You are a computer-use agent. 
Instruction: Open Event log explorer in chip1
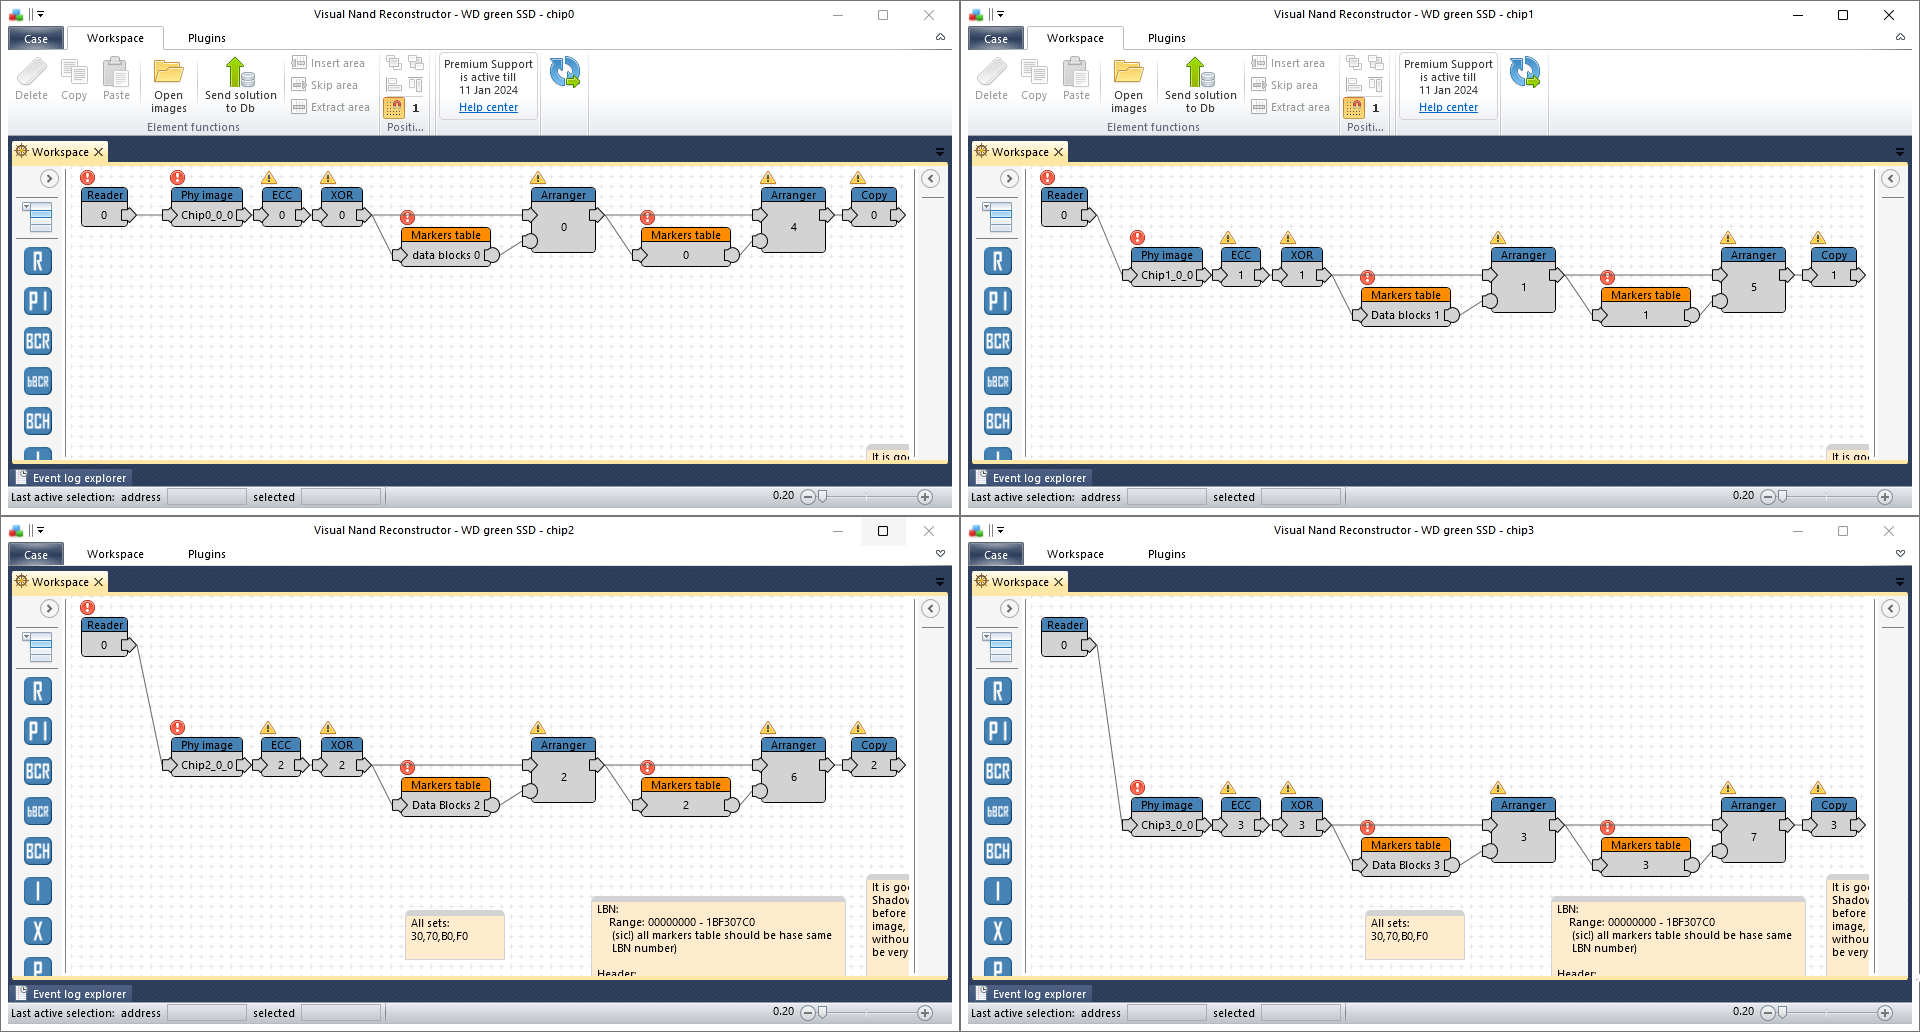(1031, 478)
